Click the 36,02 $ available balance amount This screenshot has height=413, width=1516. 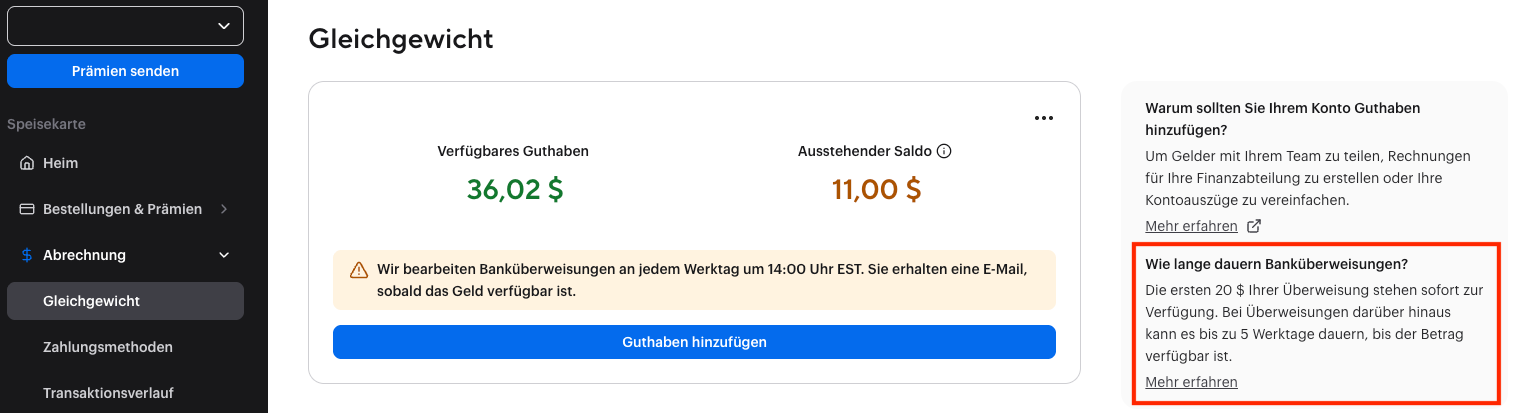click(x=514, y=189)
